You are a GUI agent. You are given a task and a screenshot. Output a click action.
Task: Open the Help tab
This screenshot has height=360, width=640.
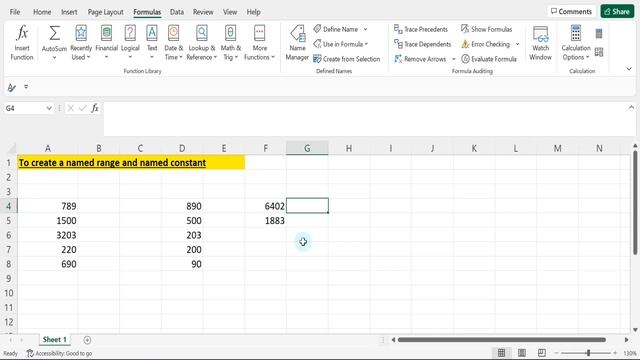pyautogui.click(x=253, y=12)
